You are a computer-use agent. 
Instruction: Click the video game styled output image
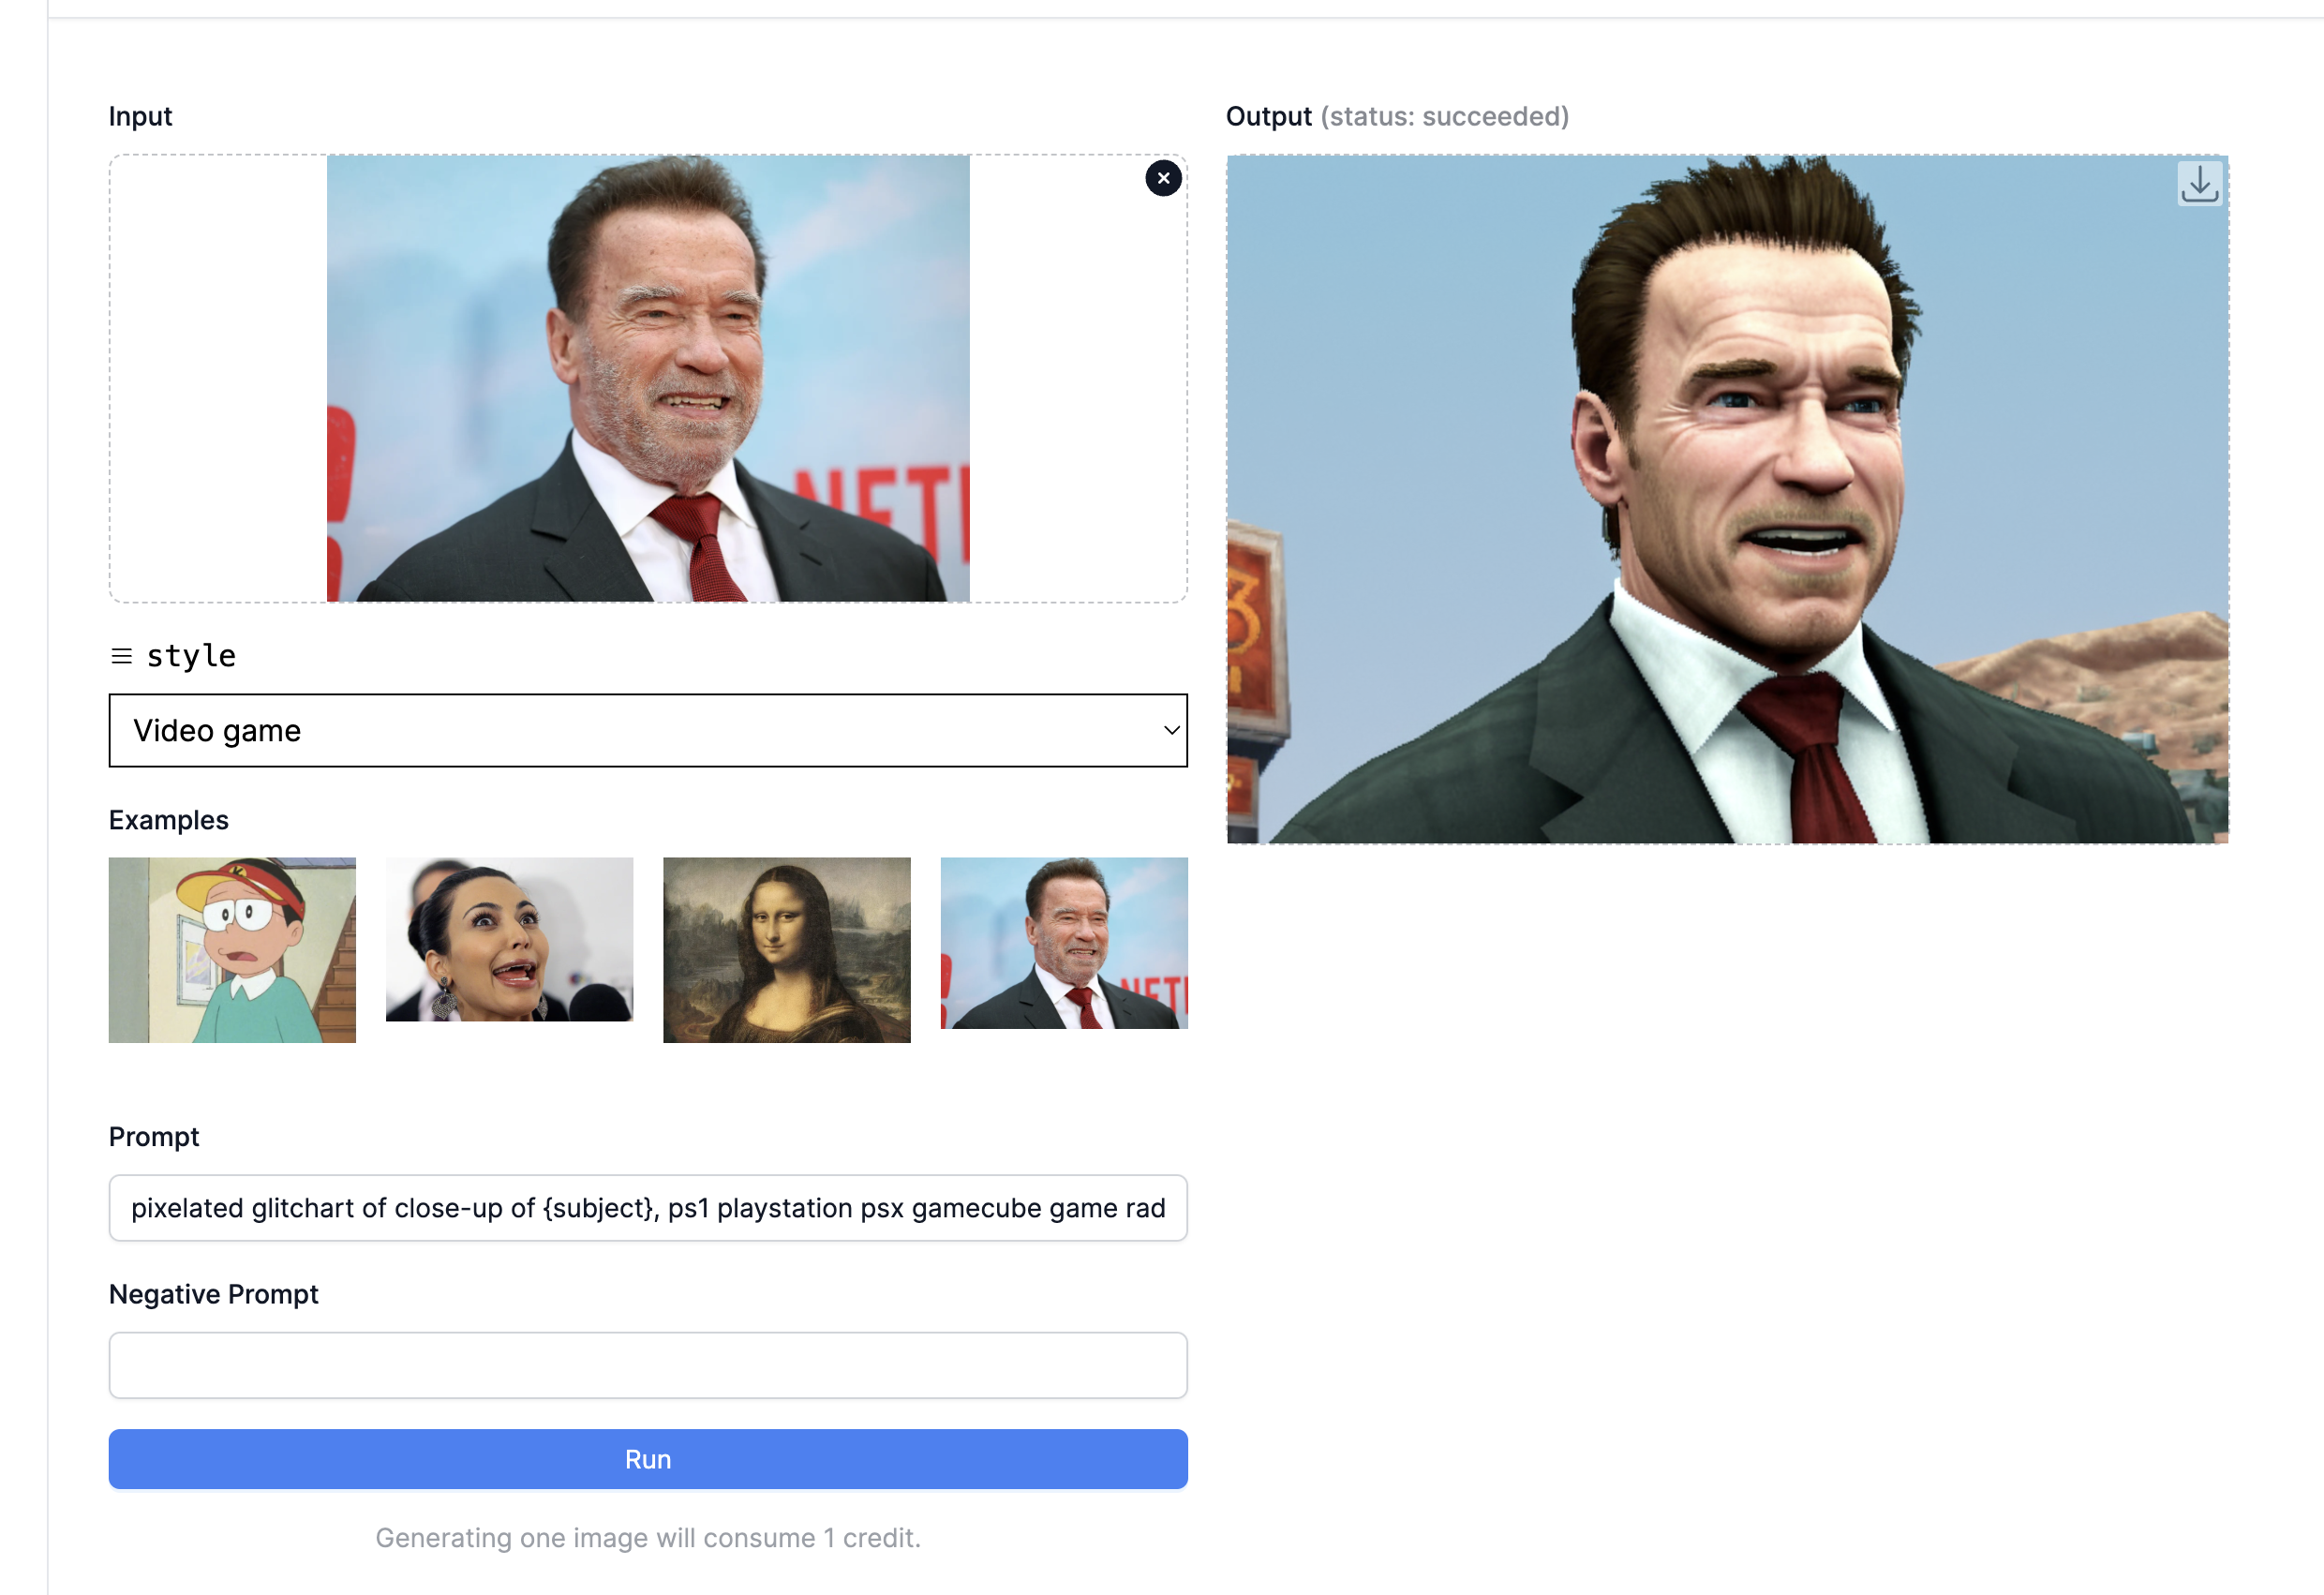[1727, 499]
